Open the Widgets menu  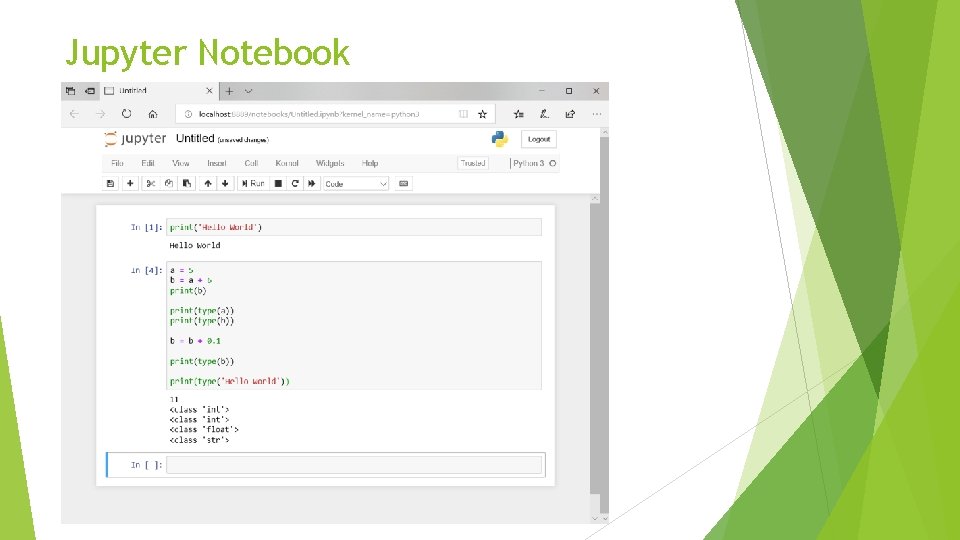330,163
